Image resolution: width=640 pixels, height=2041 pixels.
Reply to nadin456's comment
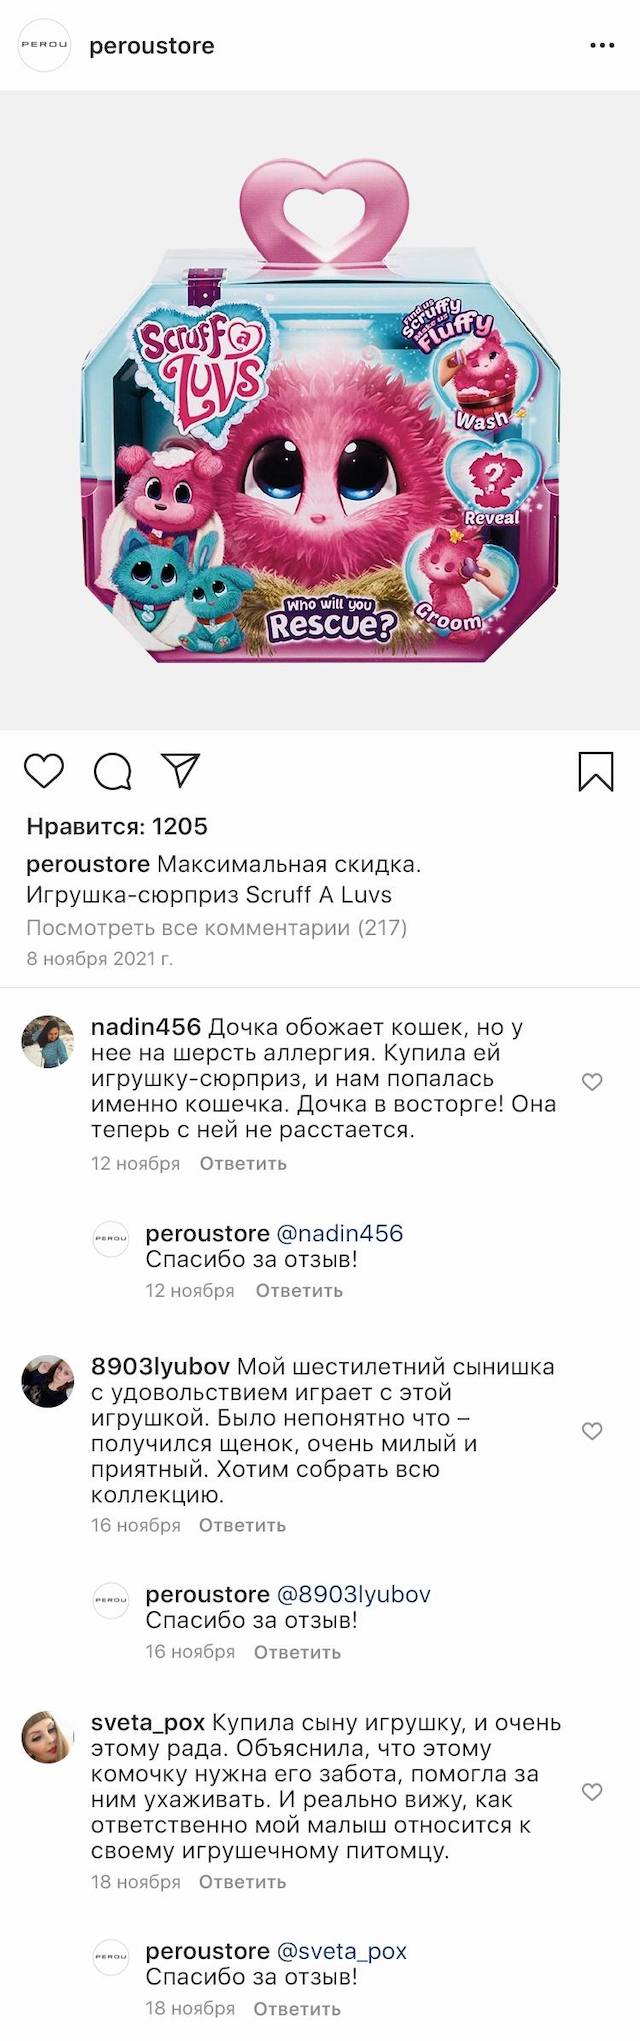tap(243, 1163)
